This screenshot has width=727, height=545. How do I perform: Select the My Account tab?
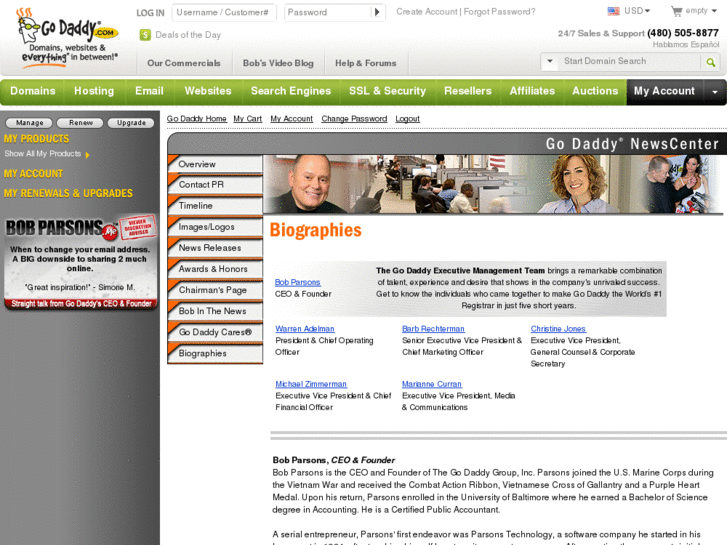click(x=664, y=91)
